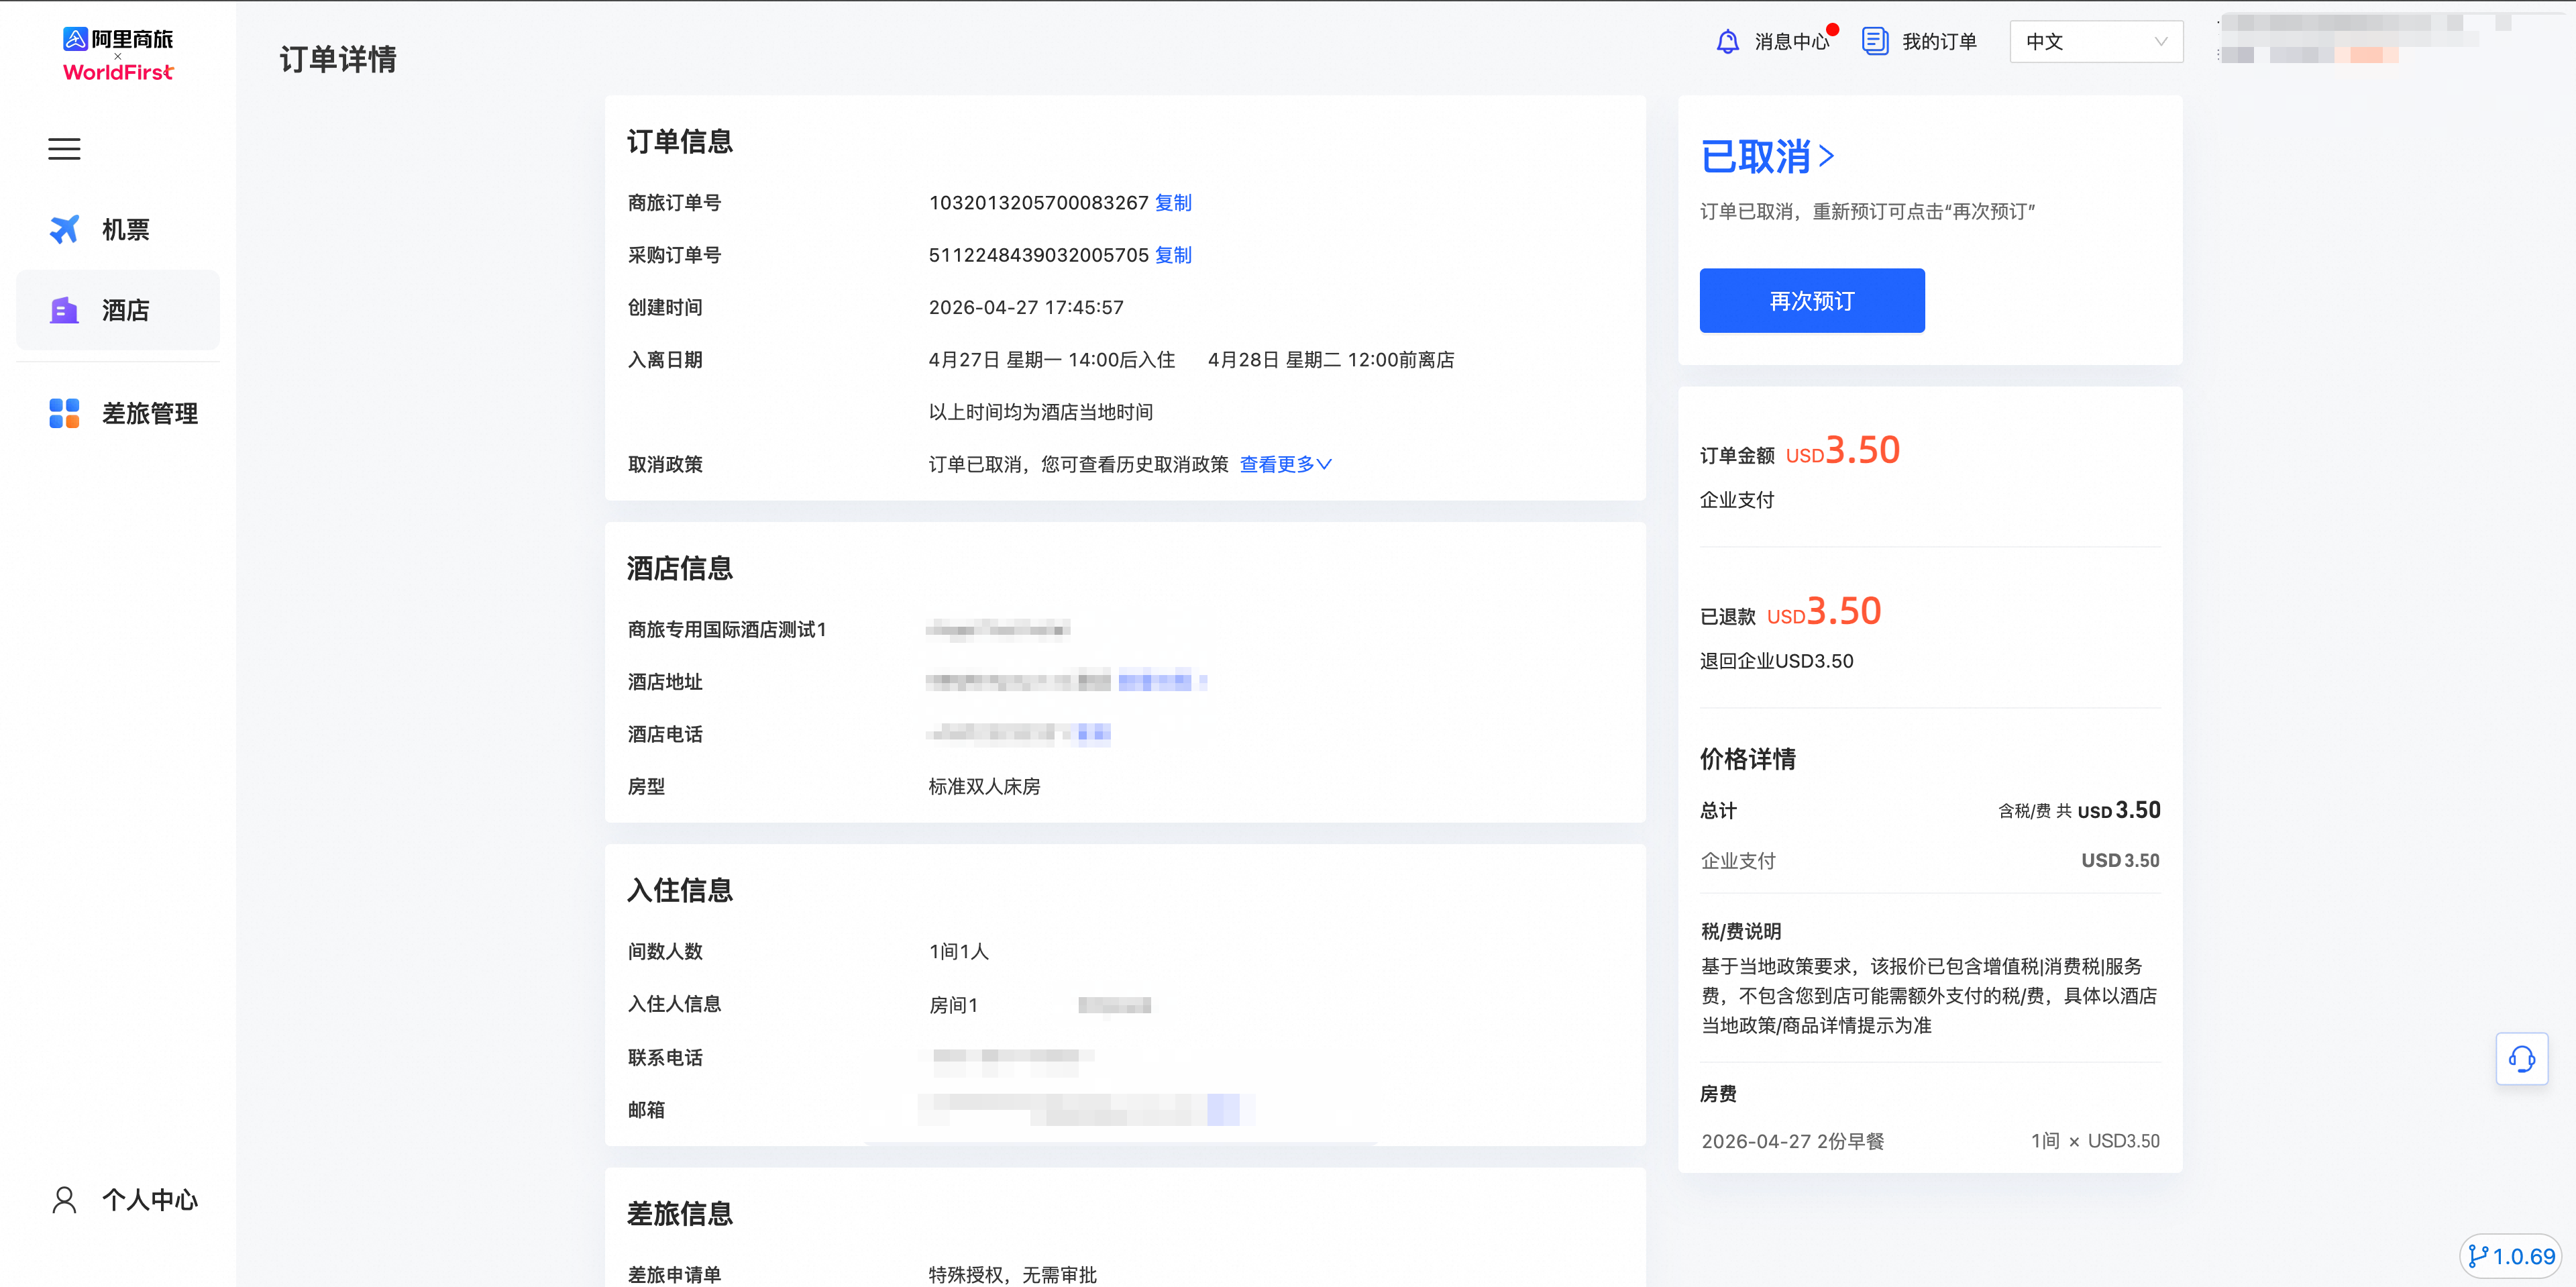Click the My Orders document icon

1874,41
